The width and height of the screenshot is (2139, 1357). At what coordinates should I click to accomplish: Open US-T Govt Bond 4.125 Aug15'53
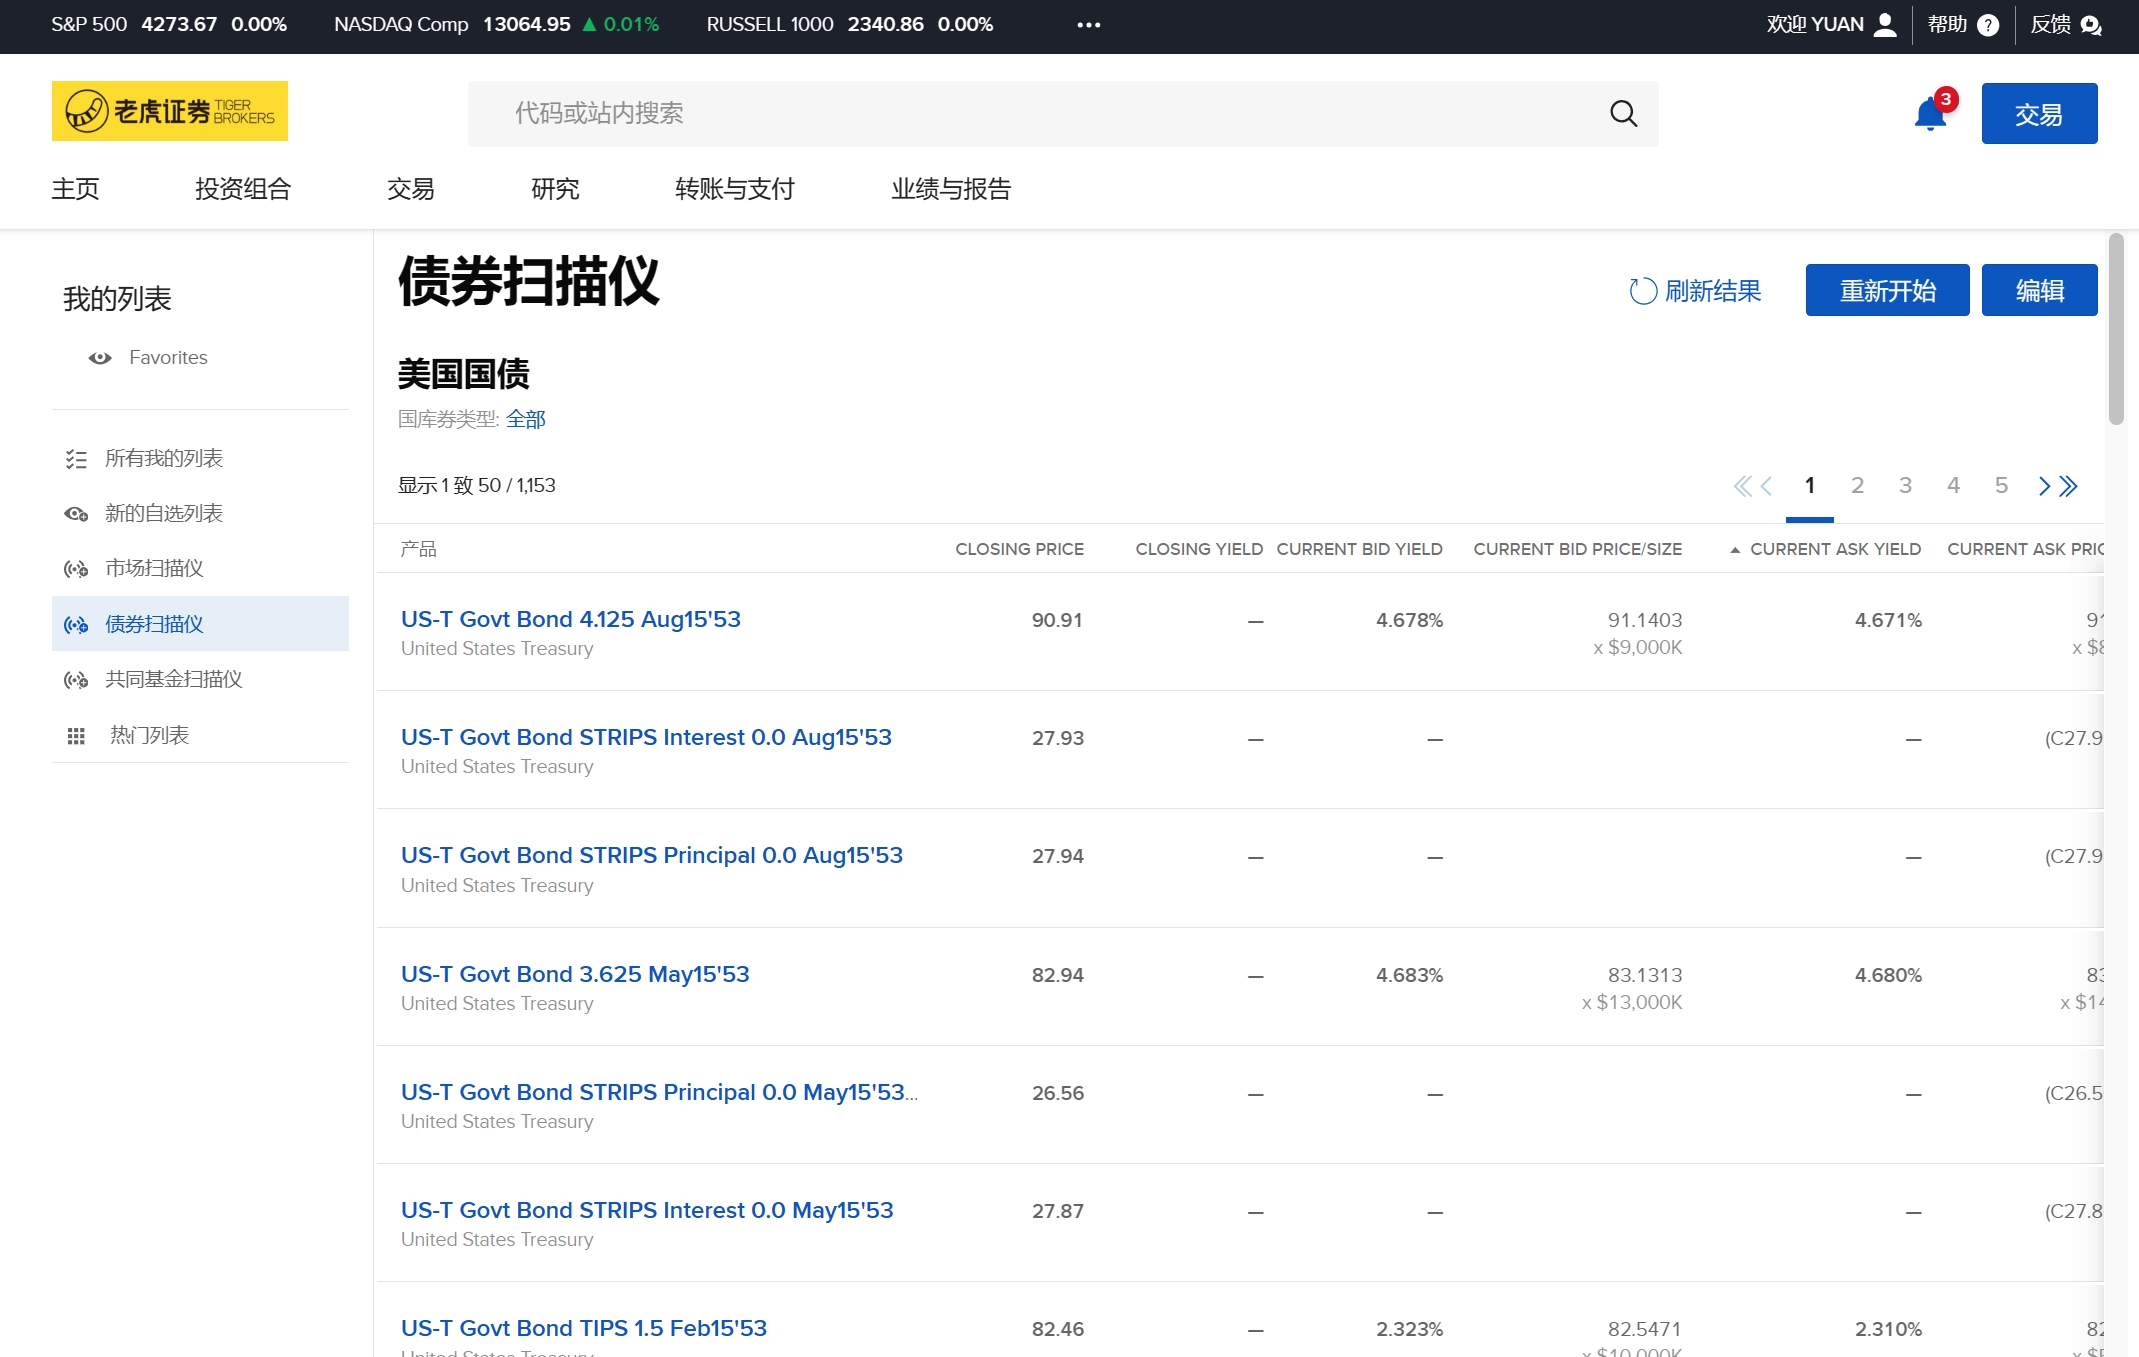tap(570, 619)
